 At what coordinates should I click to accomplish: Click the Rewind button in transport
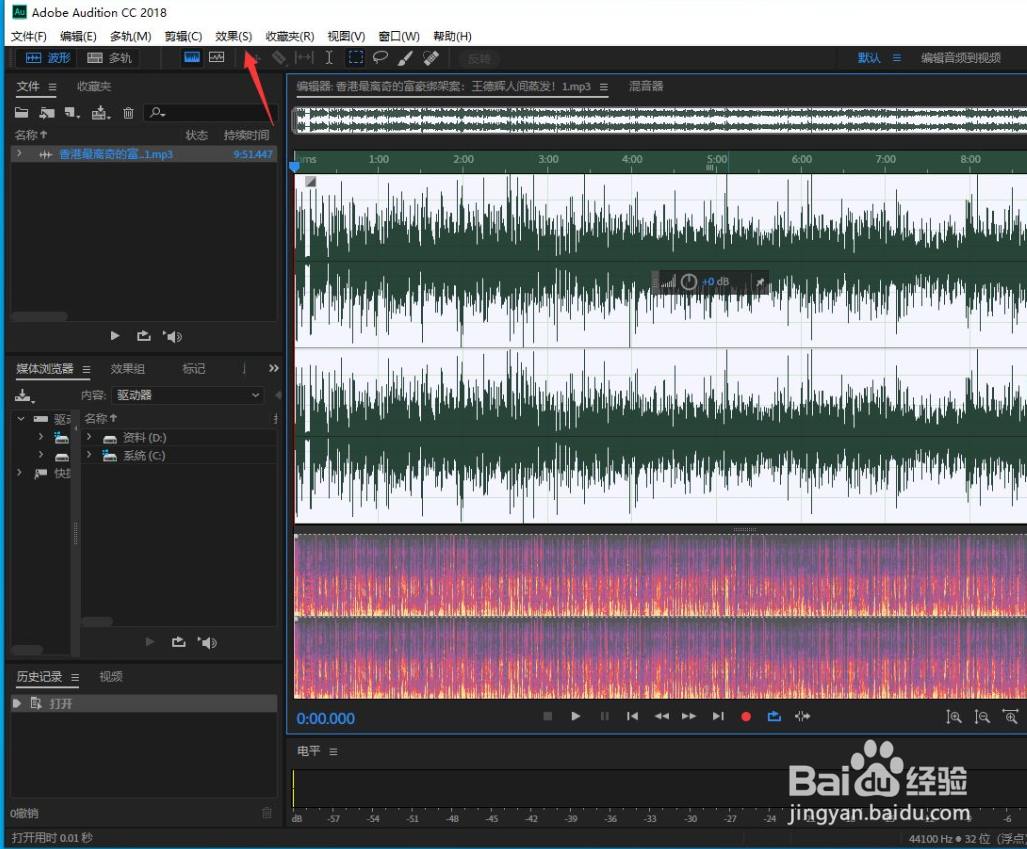tap(662, 716)
